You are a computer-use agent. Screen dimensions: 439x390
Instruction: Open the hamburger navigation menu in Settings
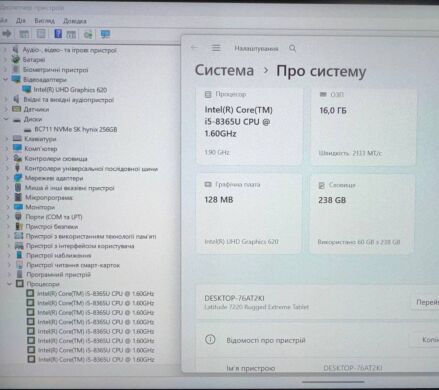tap(216, 48)
